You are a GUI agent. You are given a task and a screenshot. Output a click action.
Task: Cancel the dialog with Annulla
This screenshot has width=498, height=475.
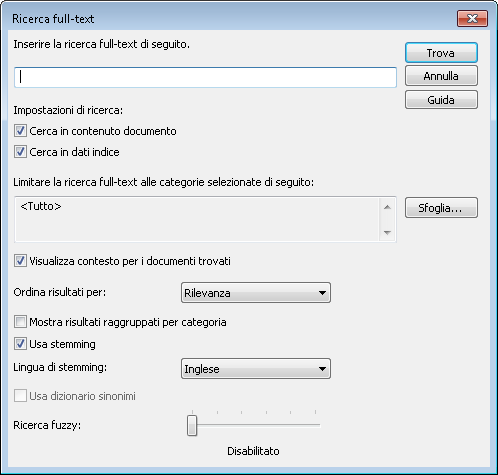441,76
